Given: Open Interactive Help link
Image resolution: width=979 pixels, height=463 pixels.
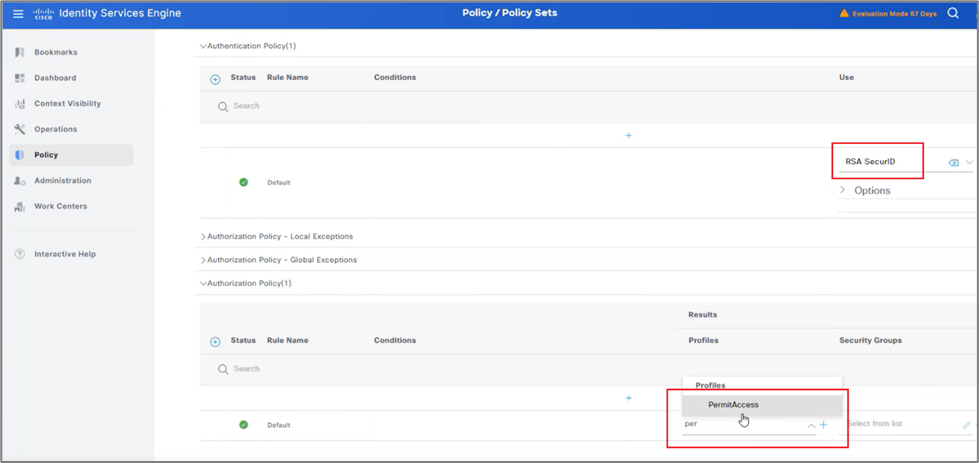Looking at the screenshot, I should coord(64,254).
